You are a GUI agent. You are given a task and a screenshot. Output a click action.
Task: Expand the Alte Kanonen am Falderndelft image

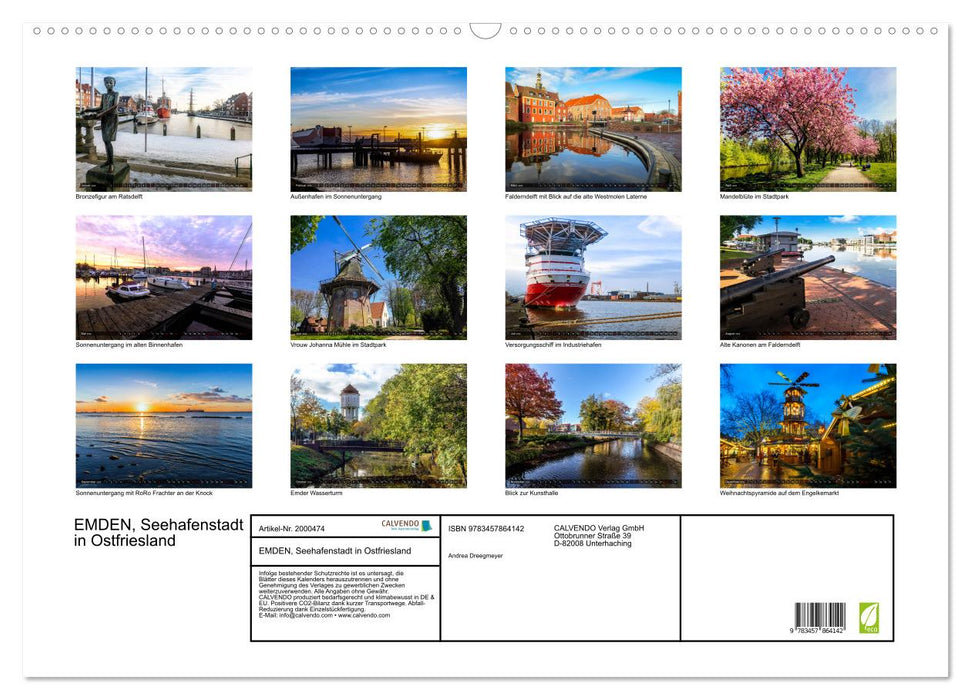coord(808,276)
